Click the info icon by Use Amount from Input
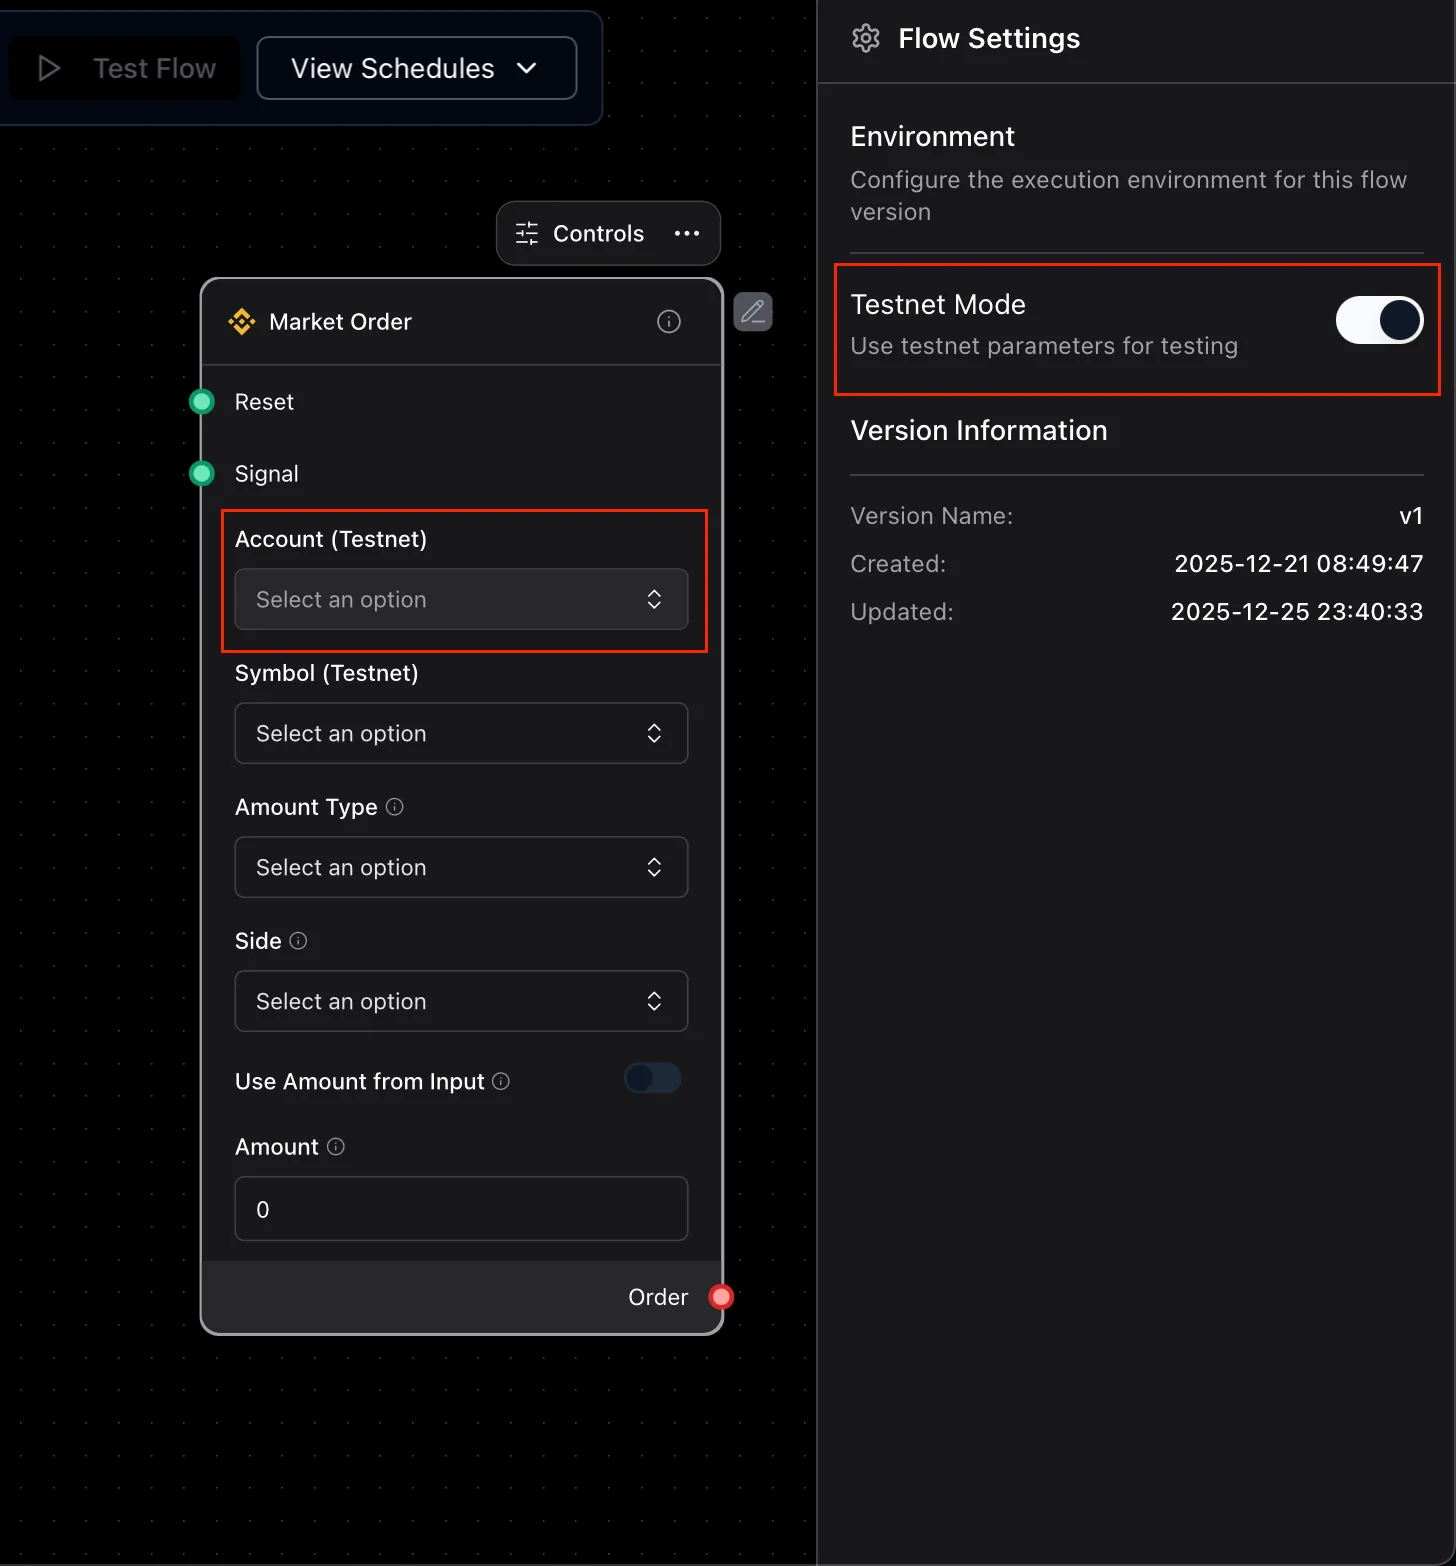The width and height of the screenshot is (1456, 1566). point(501,1081)
